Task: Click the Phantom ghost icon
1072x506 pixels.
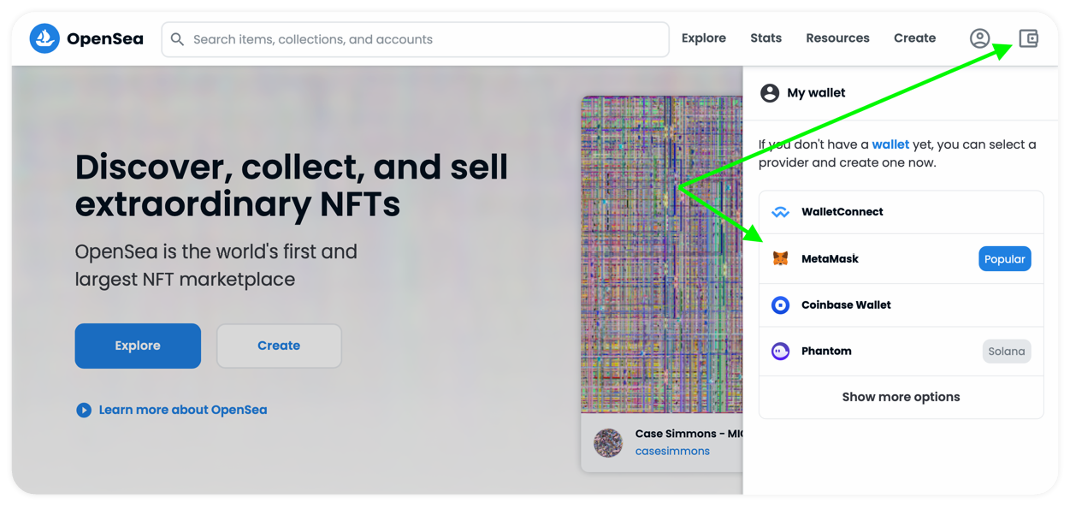Action: pyautogui.click(x=780, y=351)
